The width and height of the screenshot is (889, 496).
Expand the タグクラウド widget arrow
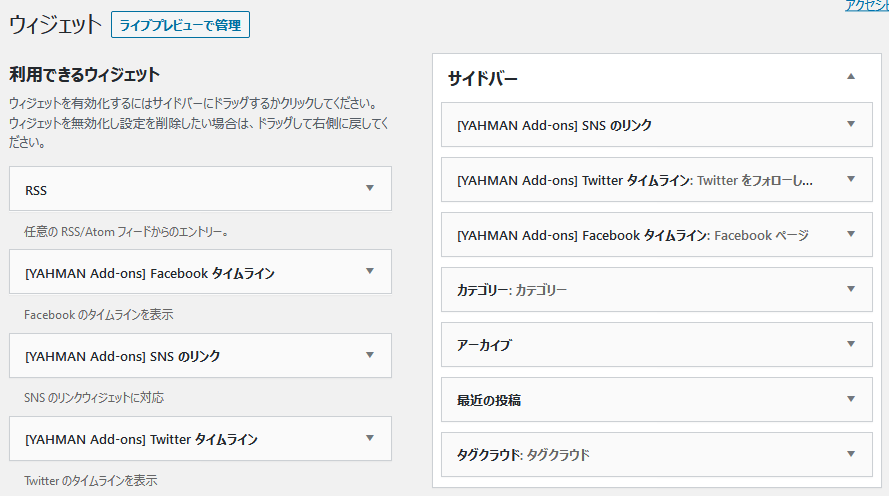pyautogui.click(x=850, y=454)
